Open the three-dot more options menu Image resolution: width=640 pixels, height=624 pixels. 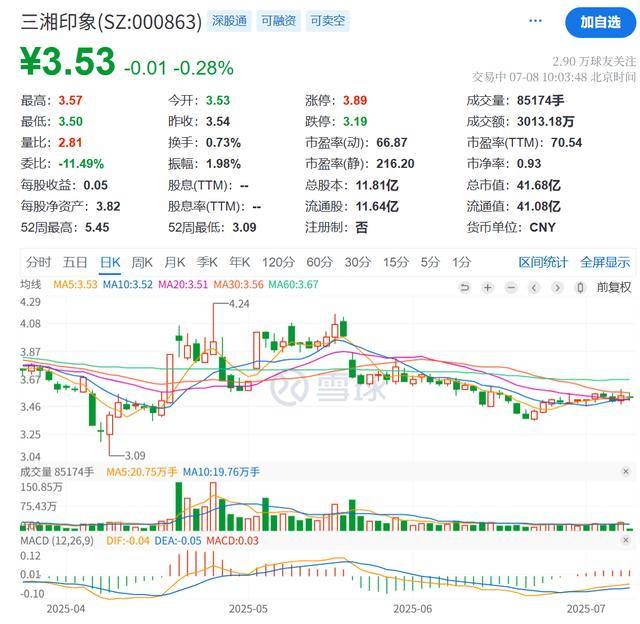pos(535,21)
